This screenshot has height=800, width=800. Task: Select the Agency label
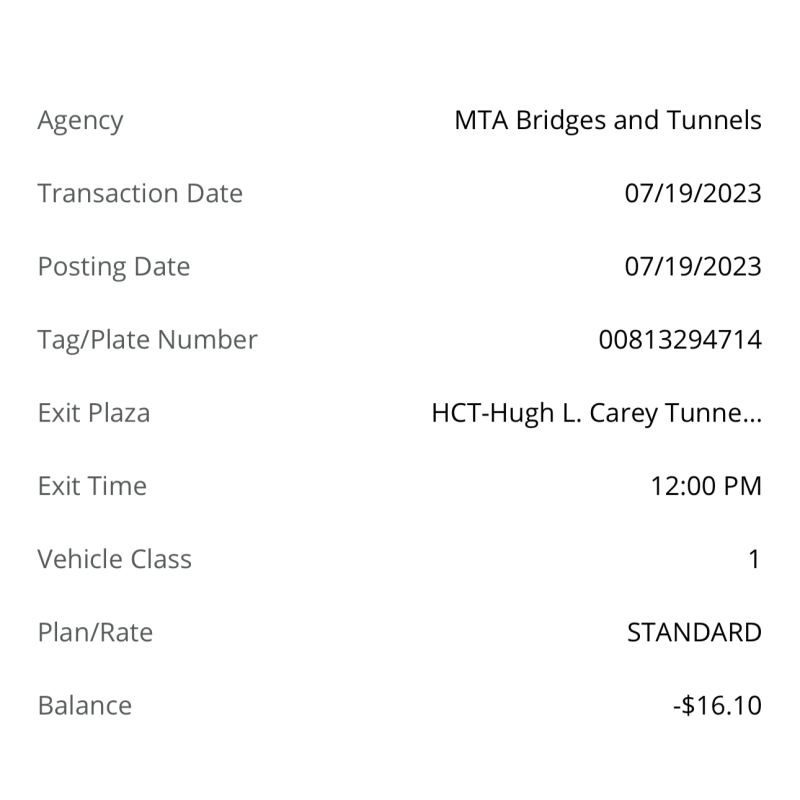(x=80, y=121)
